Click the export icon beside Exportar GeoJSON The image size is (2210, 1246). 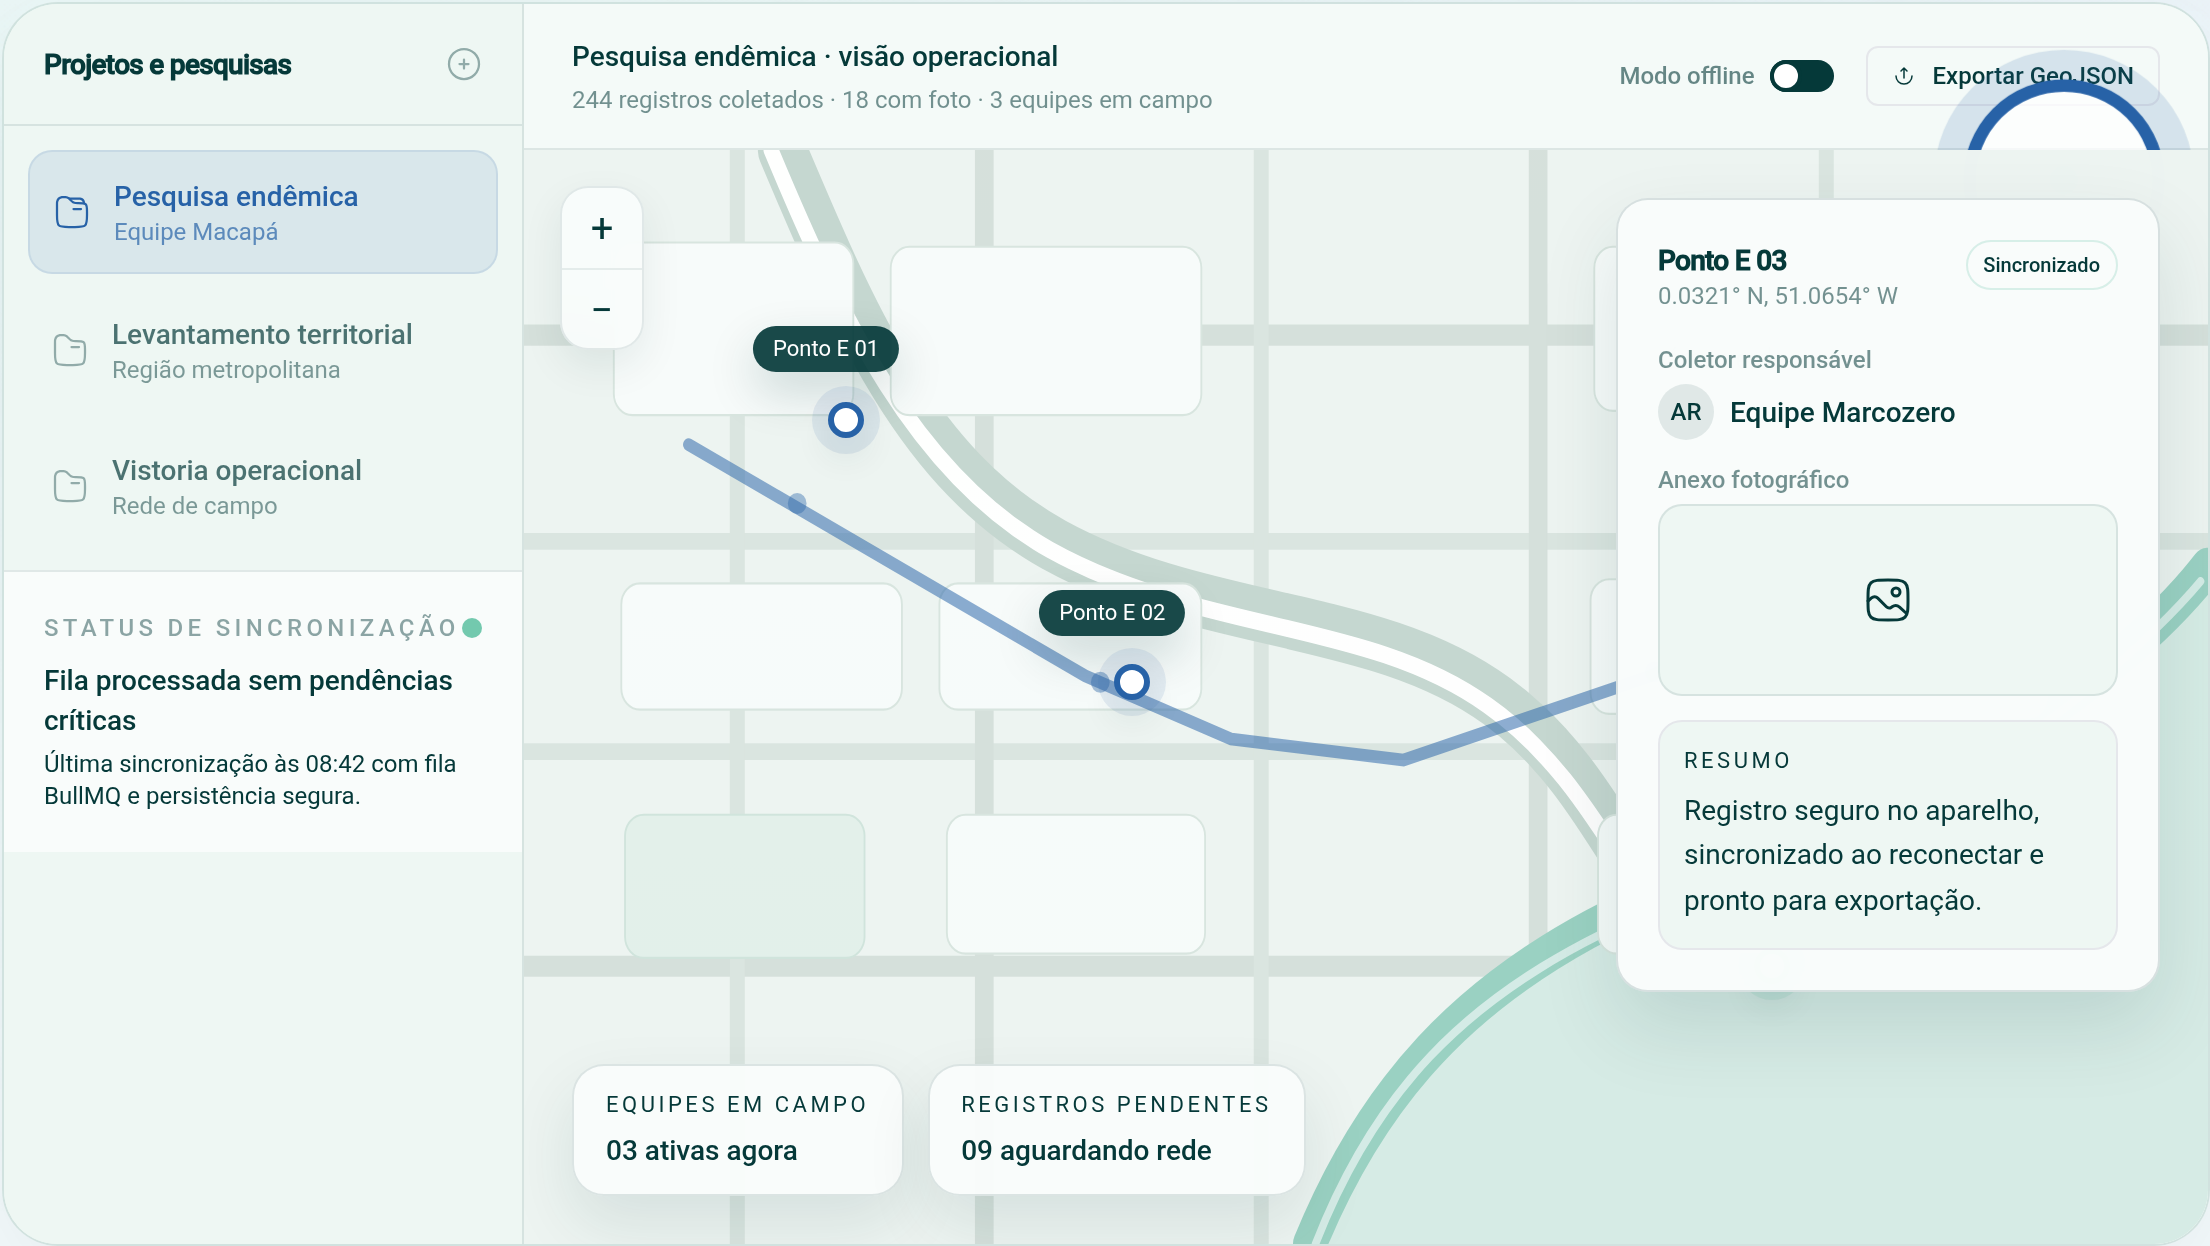pyautogui.click(x=1904, y=76)
